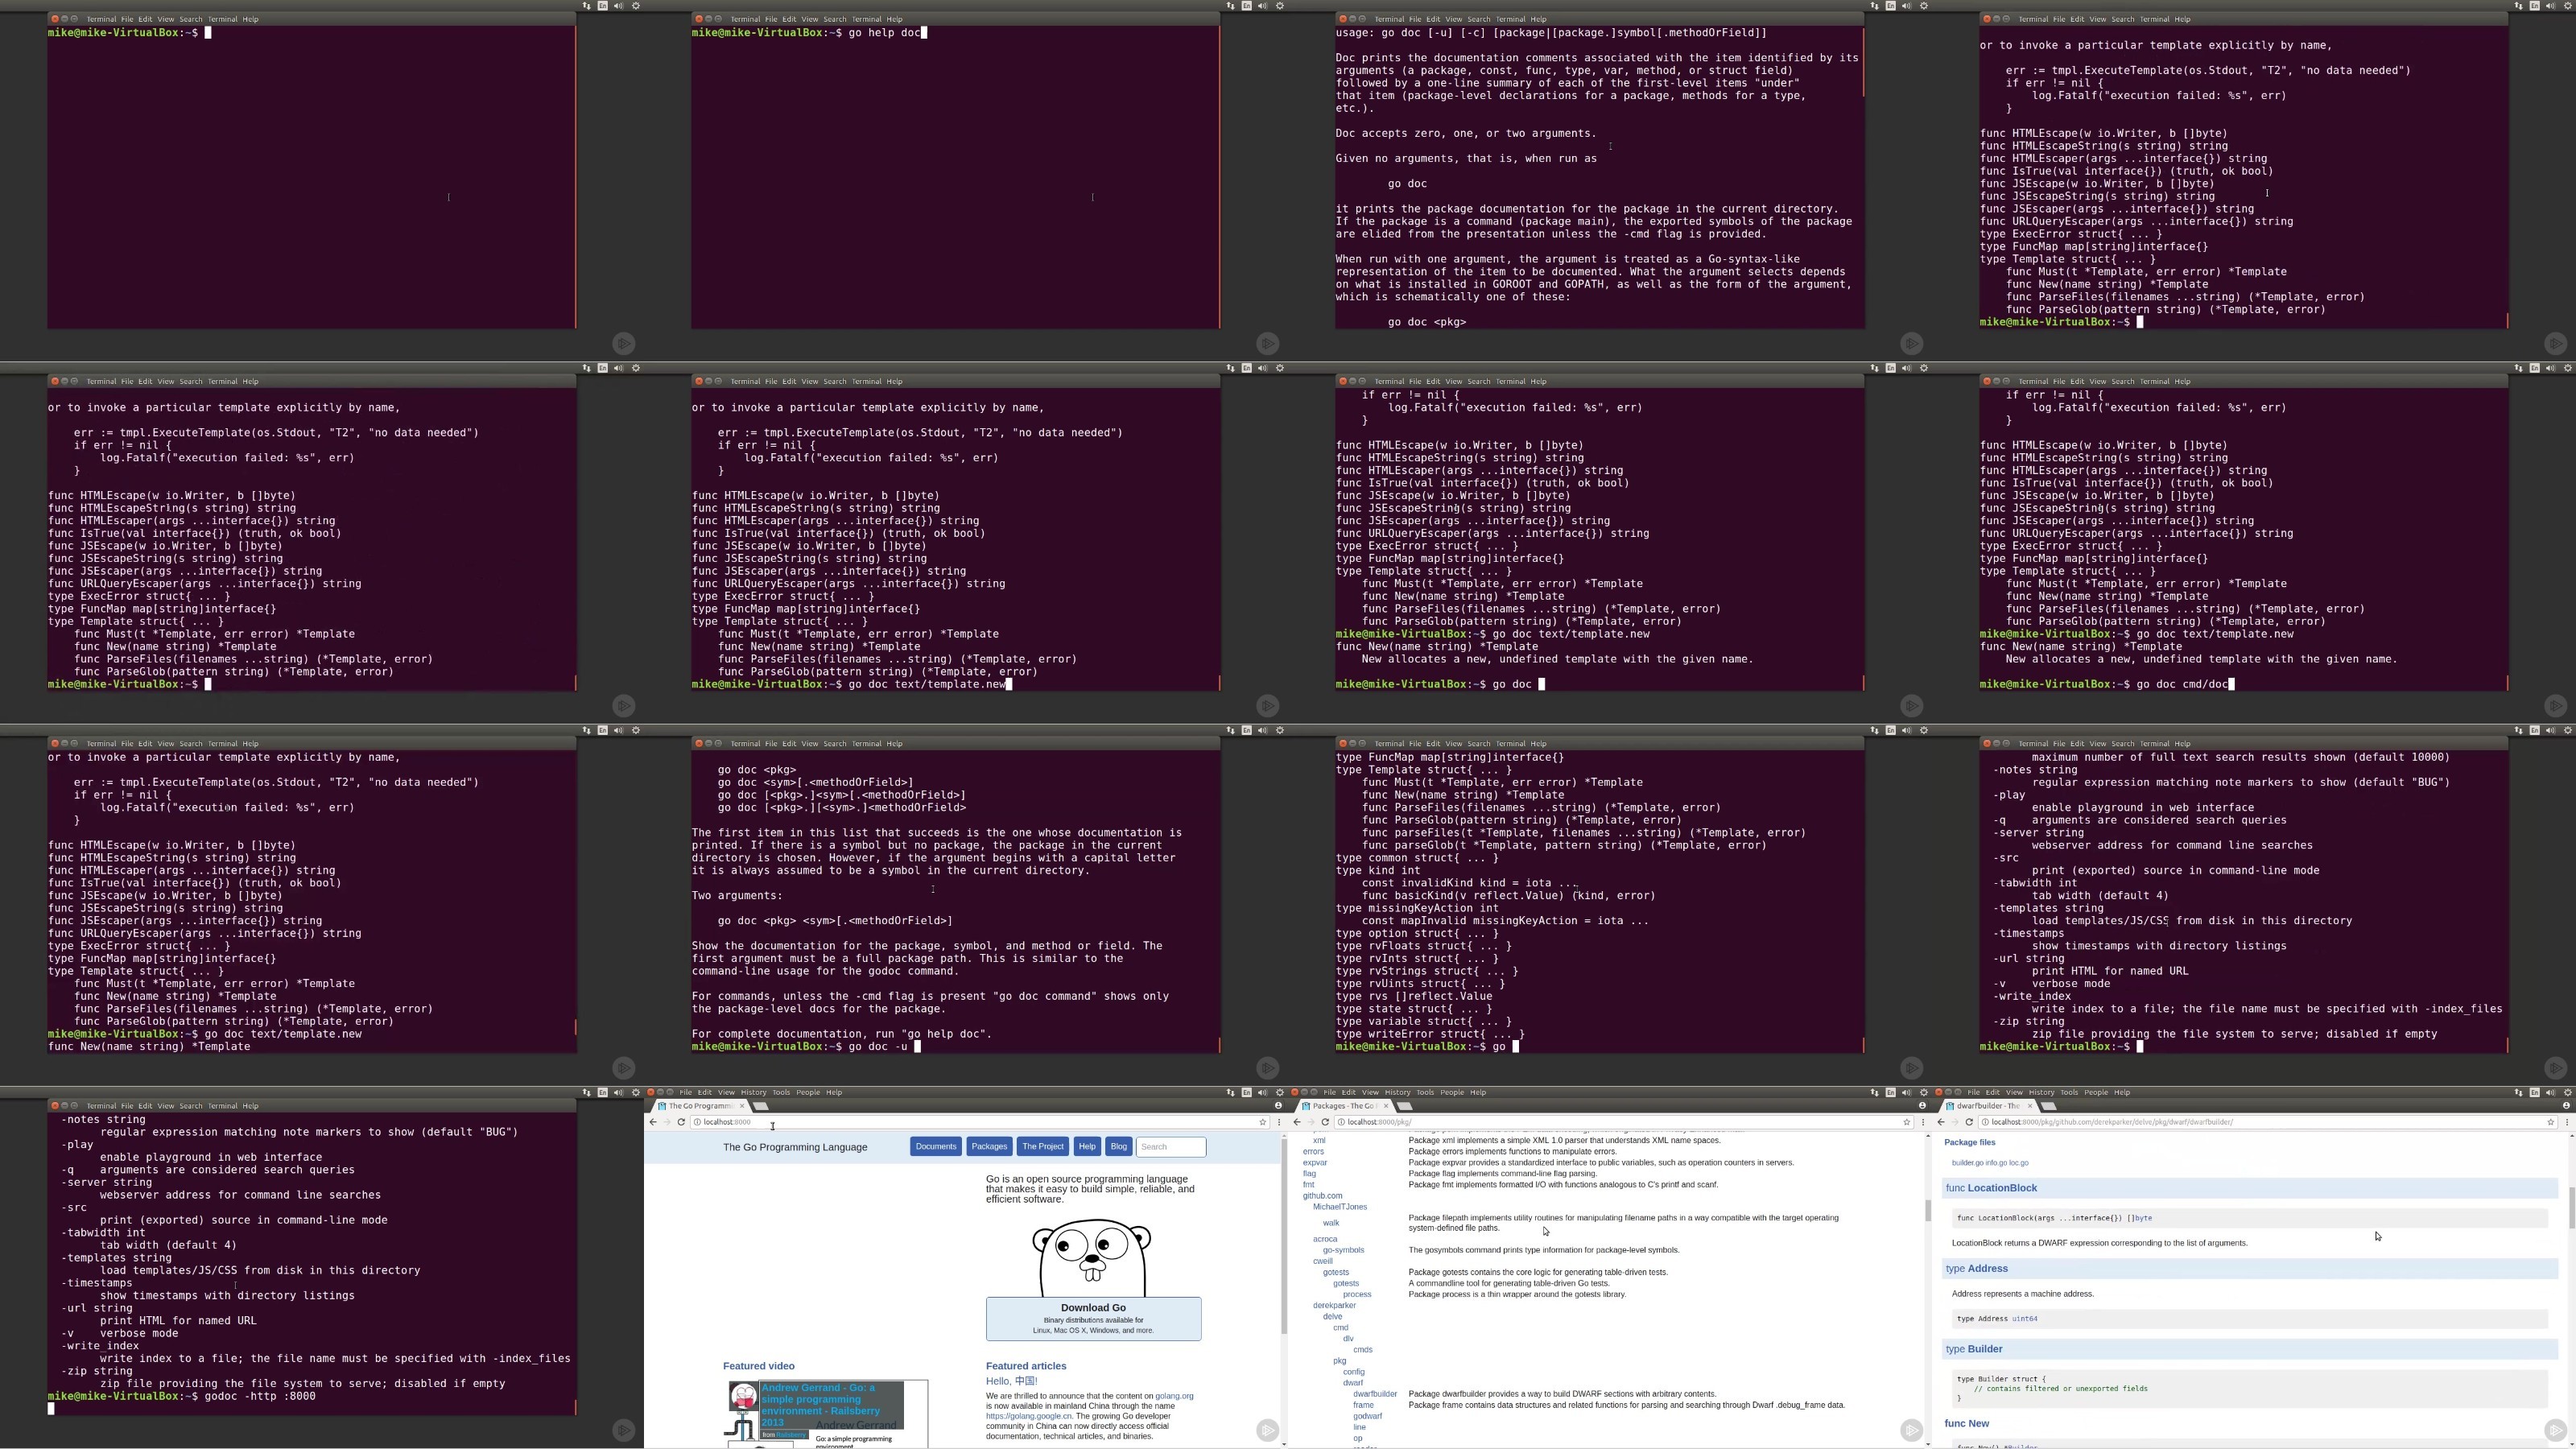The height and width of the screenshot is (1449, 2576).
Task: Open File menu in the dwarfbuilder browser window
Action: coord(1973,1092)
